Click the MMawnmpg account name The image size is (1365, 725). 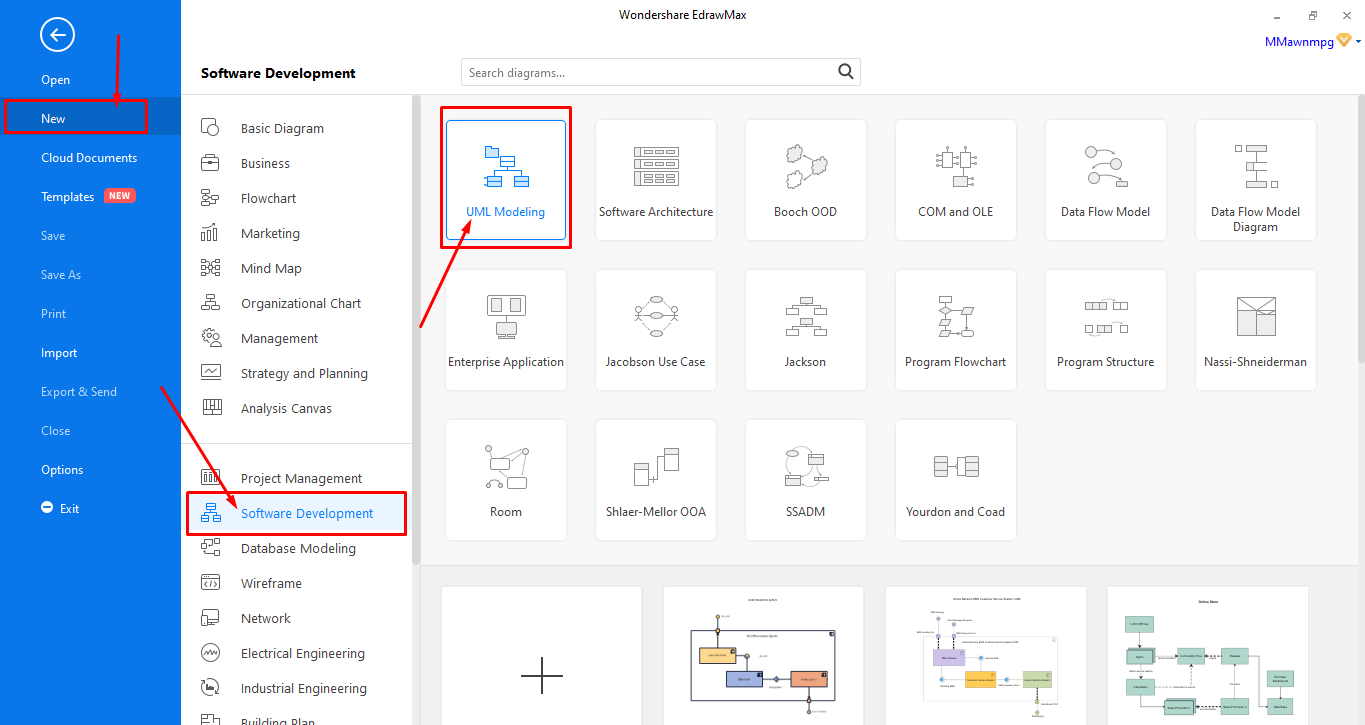1299,42
